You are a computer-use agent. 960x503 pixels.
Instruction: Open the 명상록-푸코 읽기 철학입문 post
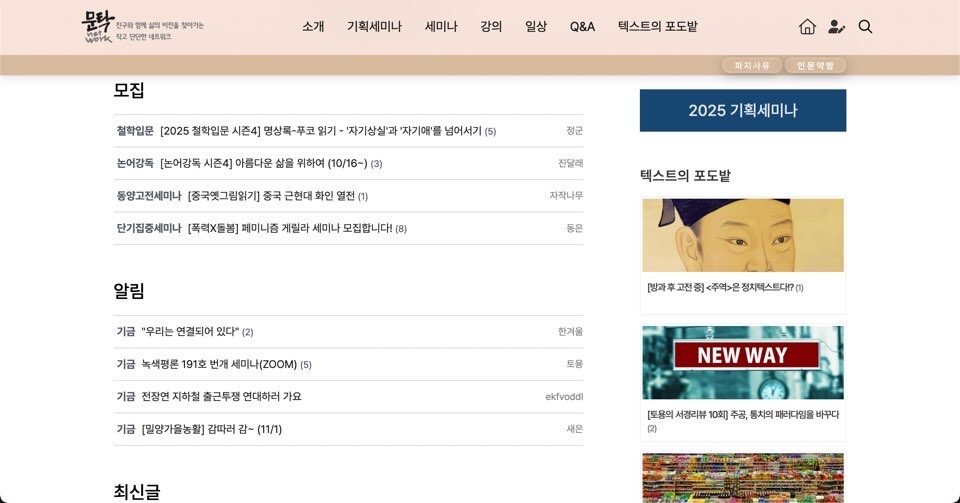click(320, 131)
